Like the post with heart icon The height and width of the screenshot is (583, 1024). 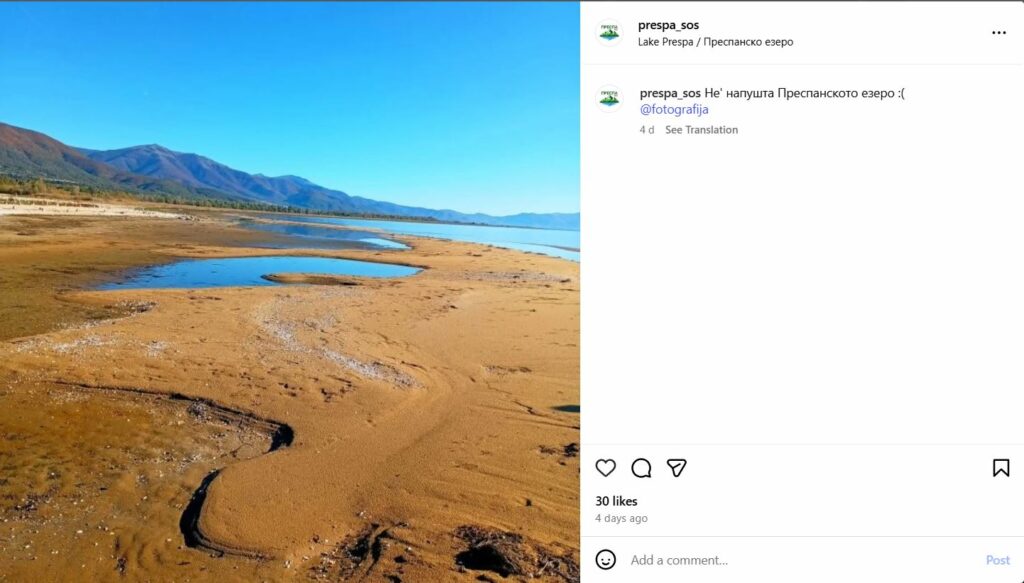[x=606, y=468]
